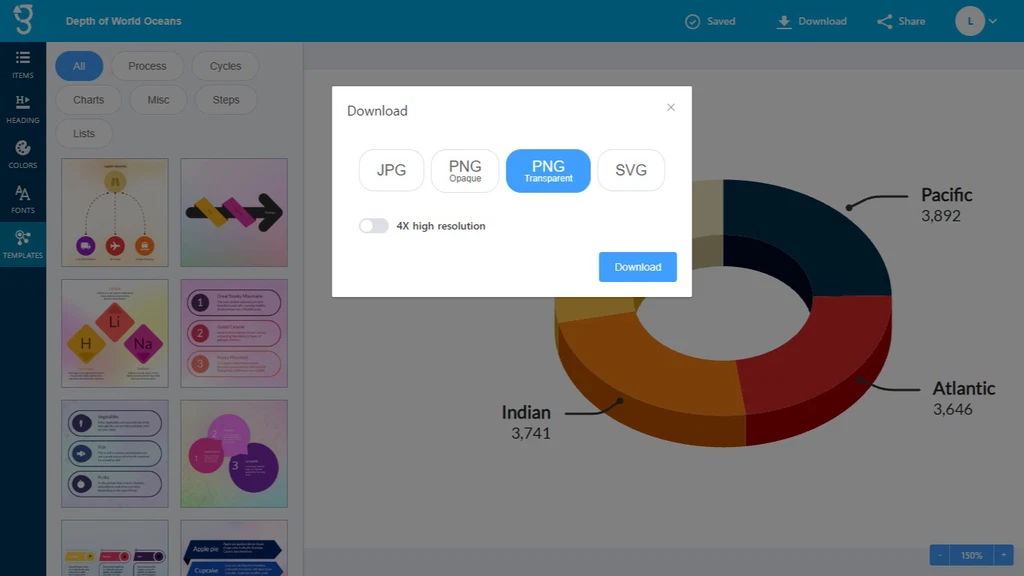This screenshot has height=576, width=1024.
Task: Filter templates by Cycles category
Action: (x=225, y=66)
